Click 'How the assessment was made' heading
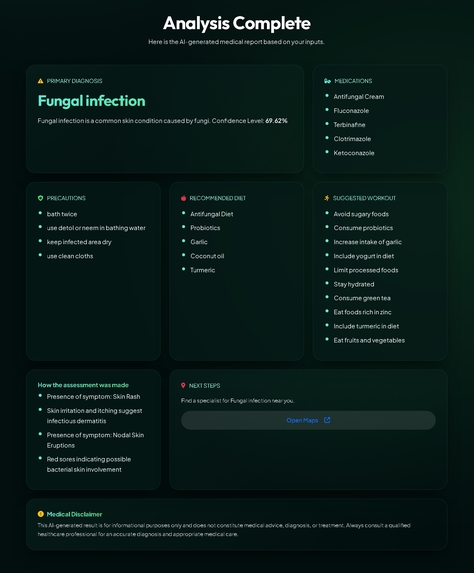This screenshot has width=474, height=573. click(83, 385)
